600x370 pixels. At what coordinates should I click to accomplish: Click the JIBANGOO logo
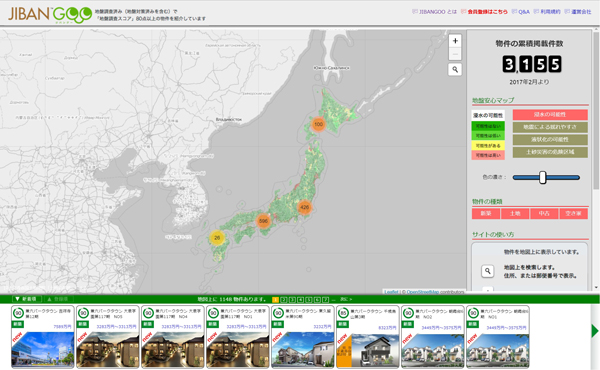[x=50, y=15]
